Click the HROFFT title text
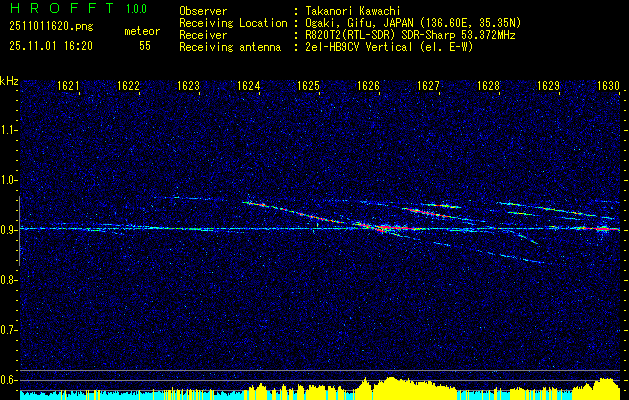This screenshot has width=629, height=400. (62, 8)
